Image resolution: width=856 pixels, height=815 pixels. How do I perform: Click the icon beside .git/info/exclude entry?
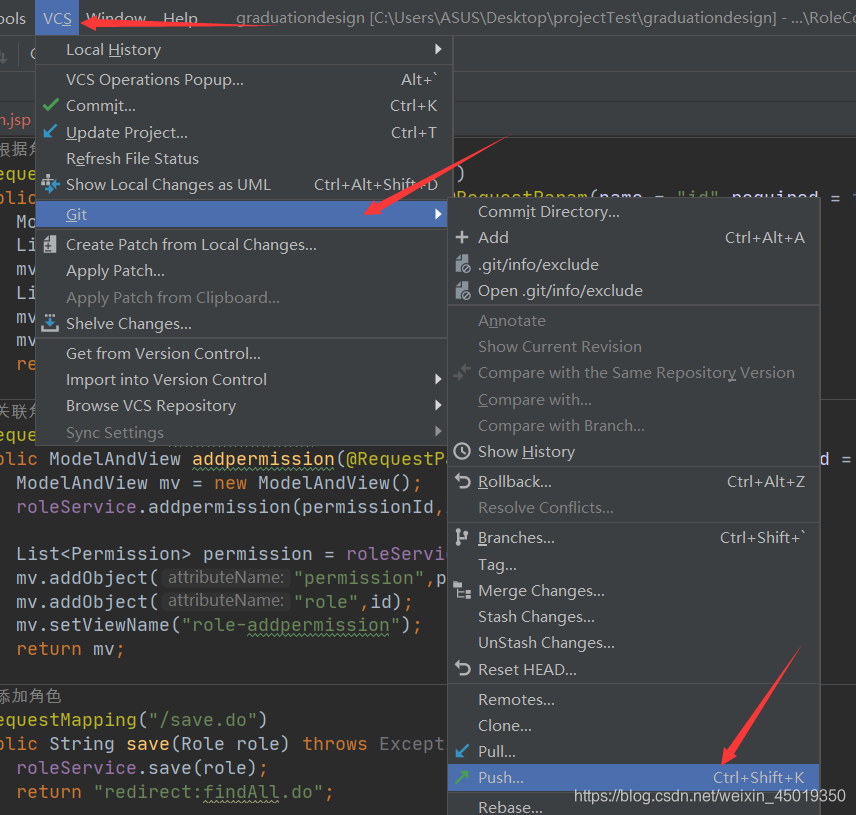[462, 264]
